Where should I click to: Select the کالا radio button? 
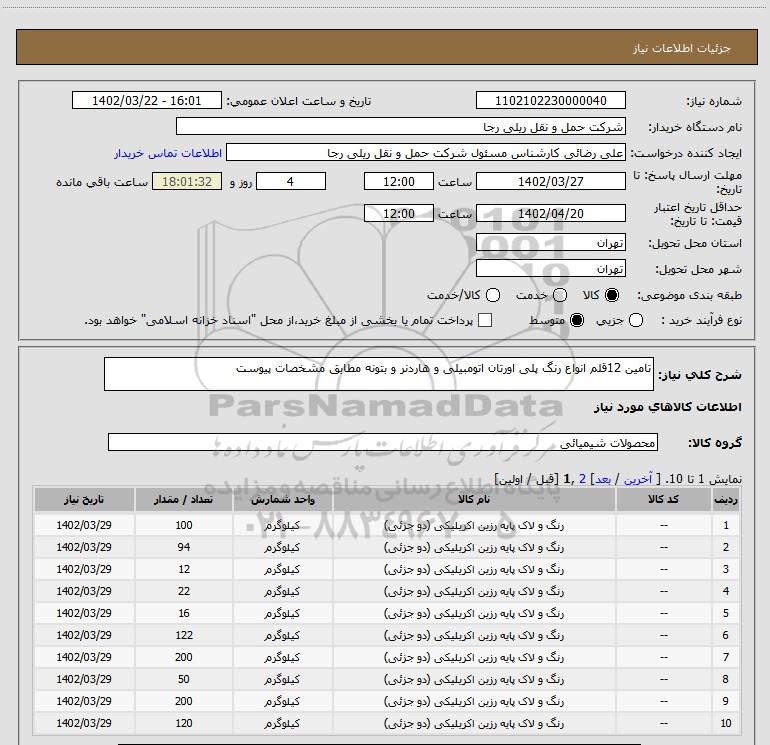(612, 295)
